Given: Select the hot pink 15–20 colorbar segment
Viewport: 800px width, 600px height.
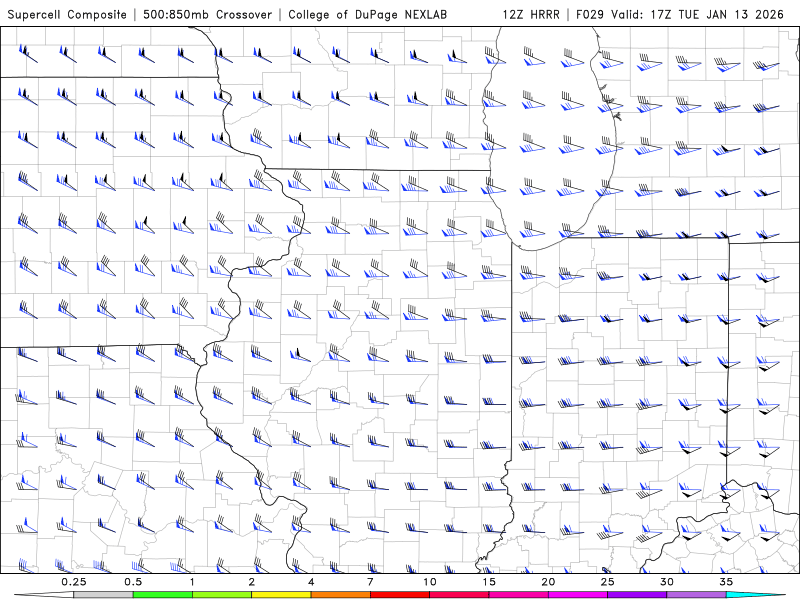Looking at the screenshot, I should coord(518,595).
